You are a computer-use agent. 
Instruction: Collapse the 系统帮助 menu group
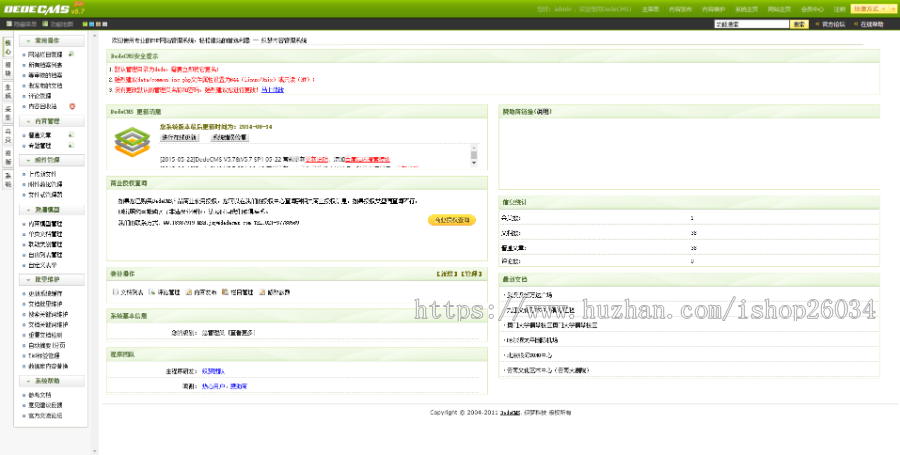tap(52, 381)
